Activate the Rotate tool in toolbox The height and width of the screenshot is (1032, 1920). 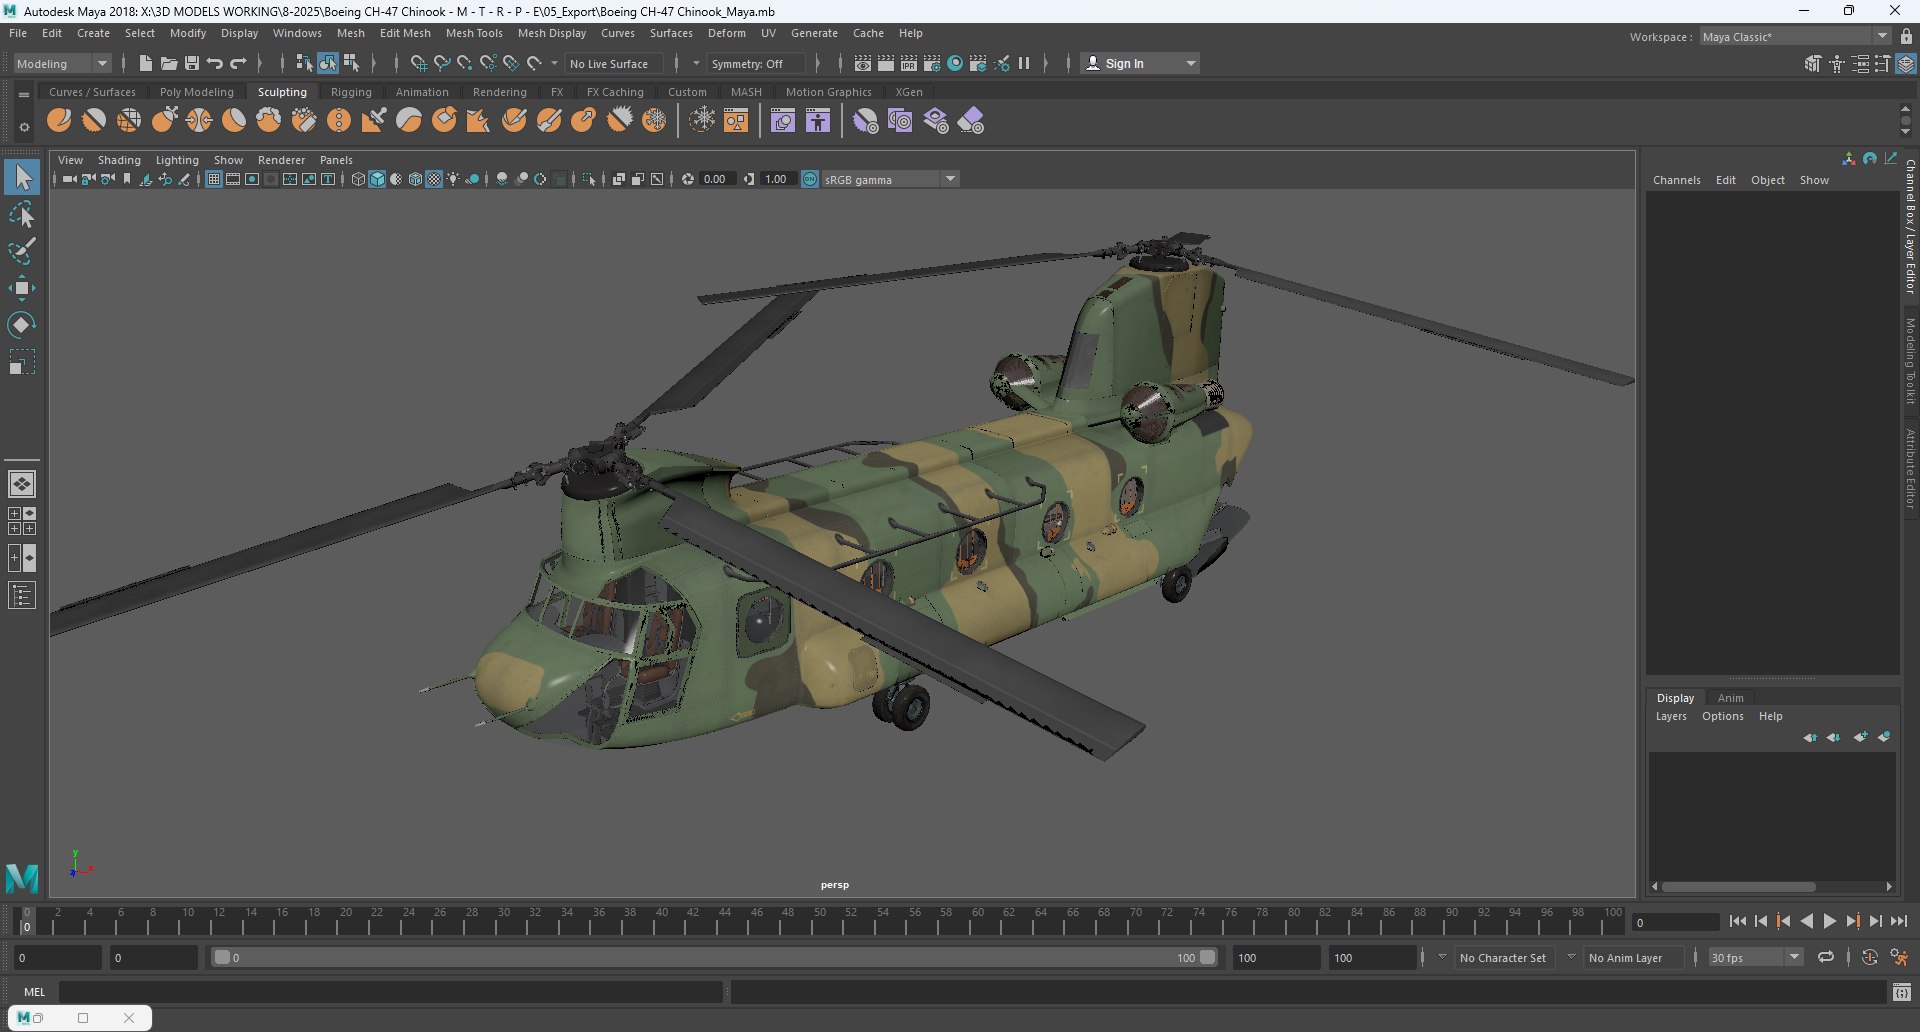22,325
